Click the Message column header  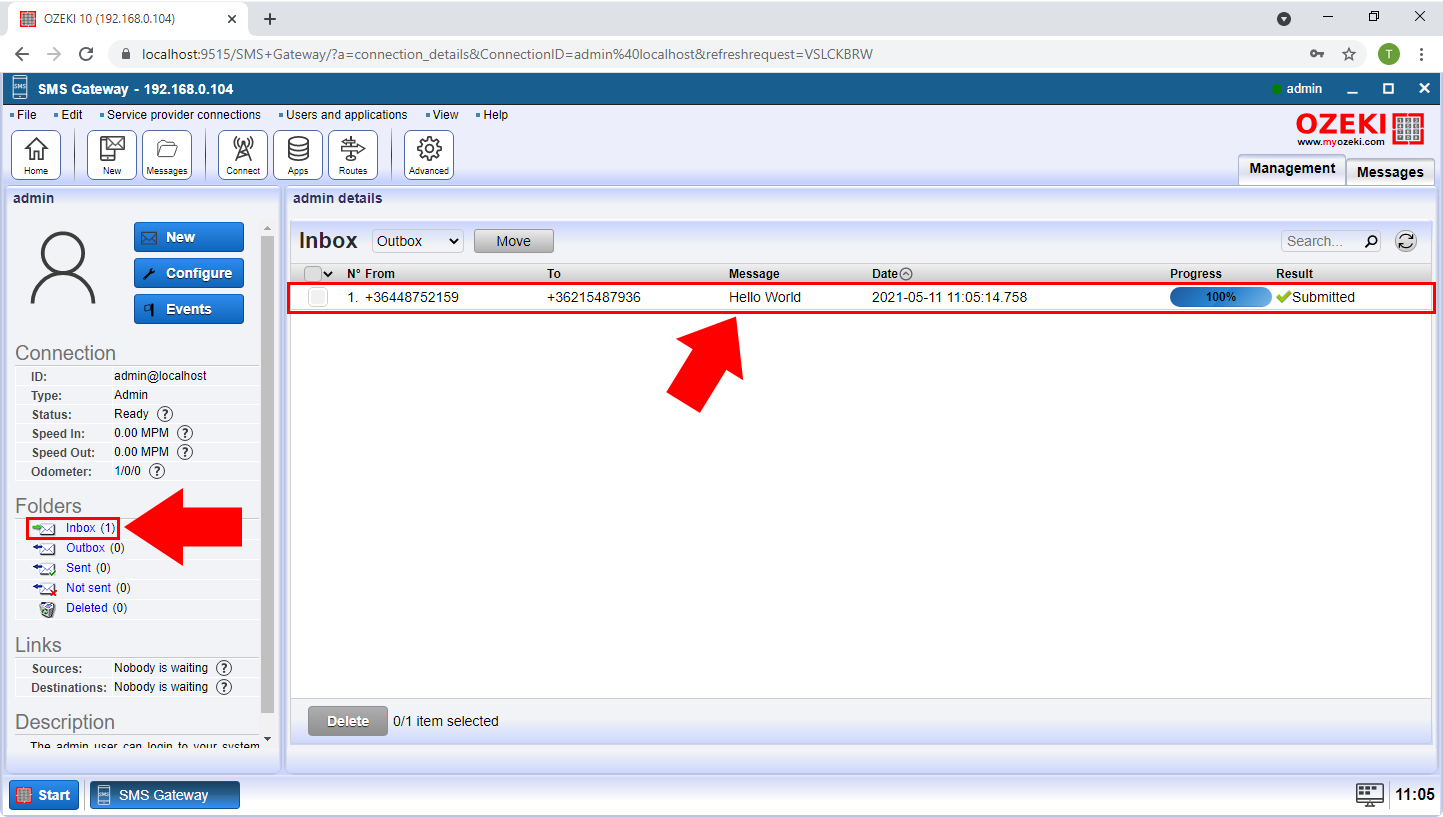754,274
